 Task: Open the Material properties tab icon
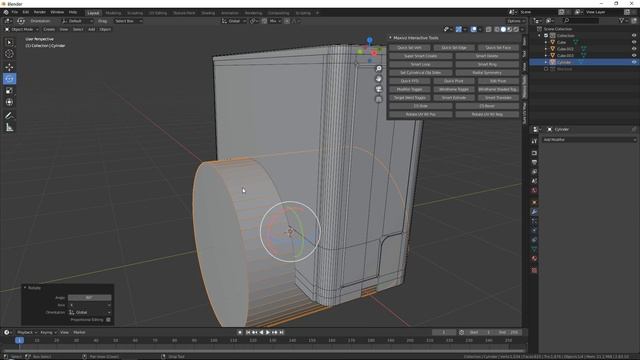(x=534, y=258)
